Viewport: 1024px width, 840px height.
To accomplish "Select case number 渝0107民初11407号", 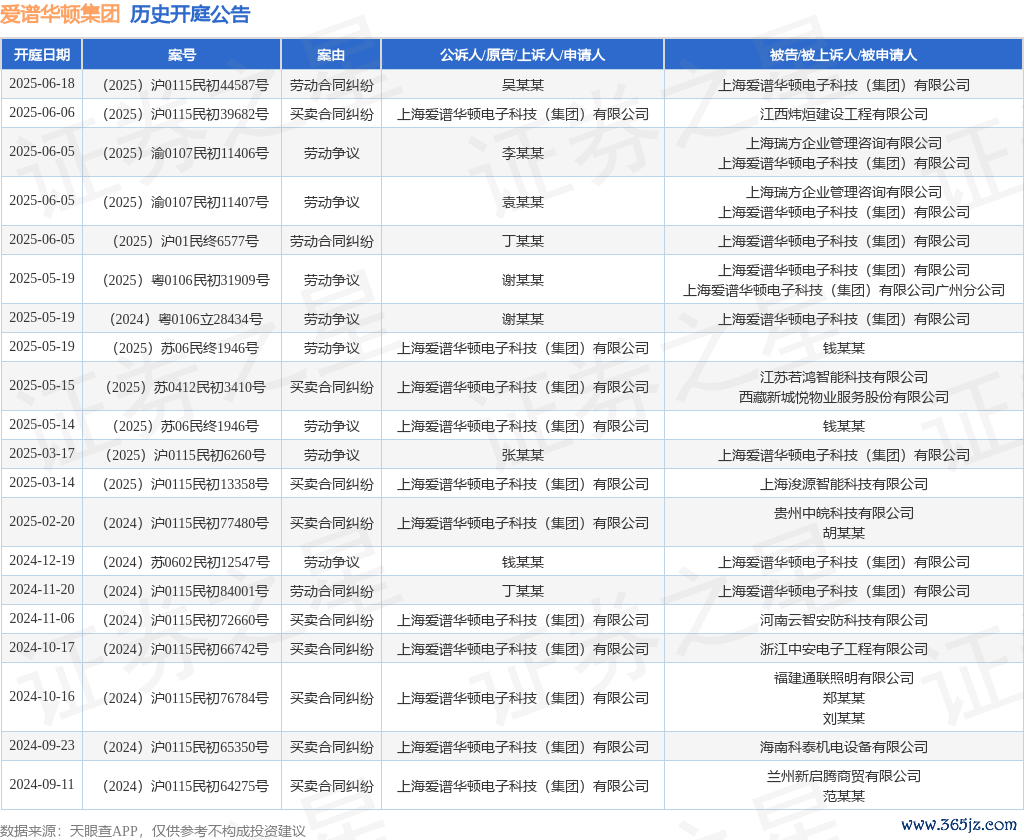I will [x=185, y=202].
